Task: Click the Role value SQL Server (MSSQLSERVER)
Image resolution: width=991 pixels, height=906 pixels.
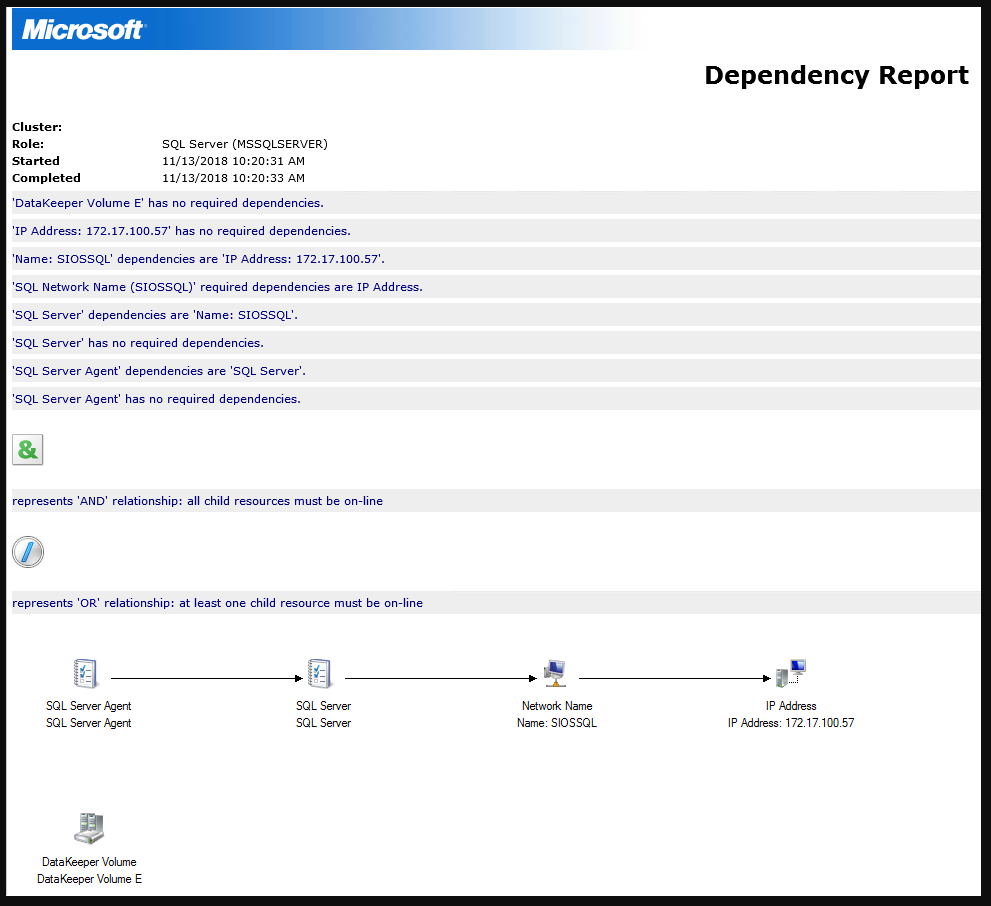Action: [x=245, y=144]
